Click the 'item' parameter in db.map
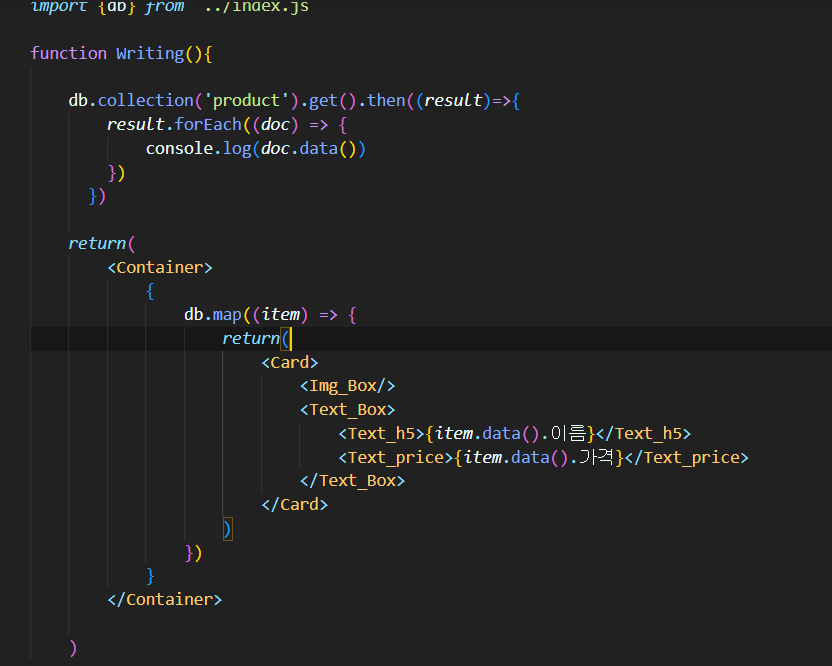 coord(281,315)
